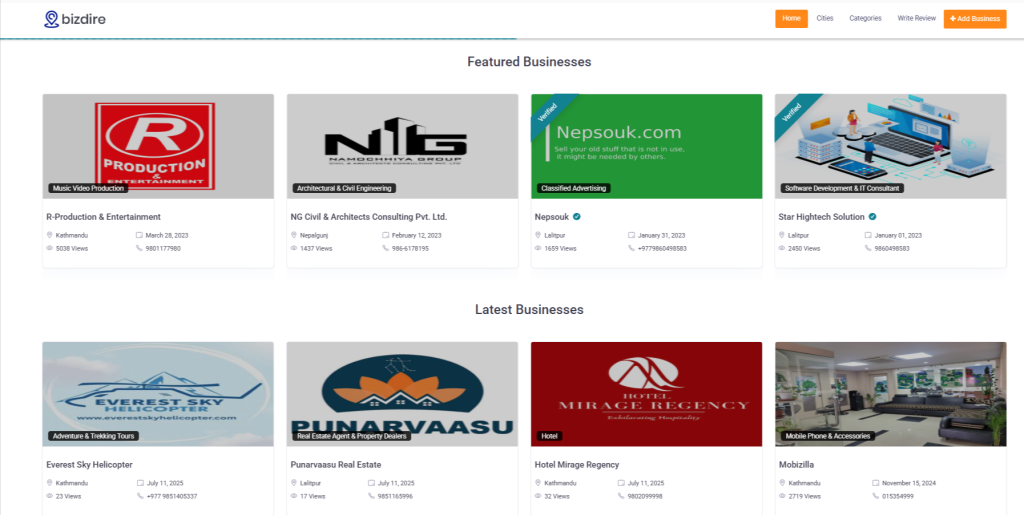Image resolution: width=1024 pixels, height=515 pixels.
Task: Click phone icon beside 015354999
Action: click(876, 497)
